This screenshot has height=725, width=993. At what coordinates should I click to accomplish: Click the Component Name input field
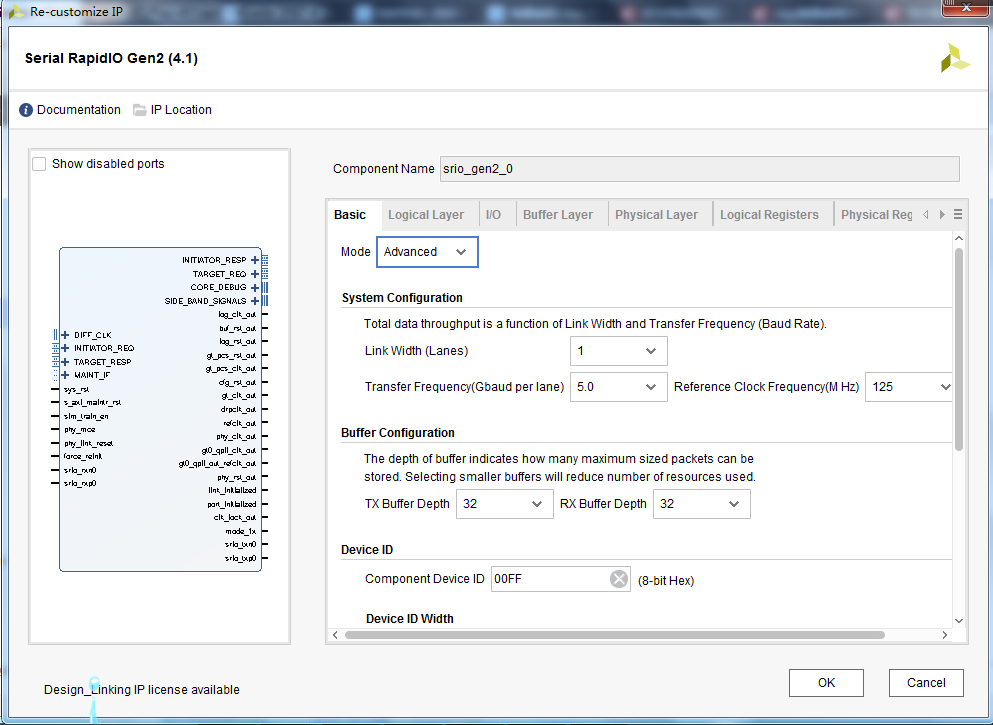click(x=700, y=168)
